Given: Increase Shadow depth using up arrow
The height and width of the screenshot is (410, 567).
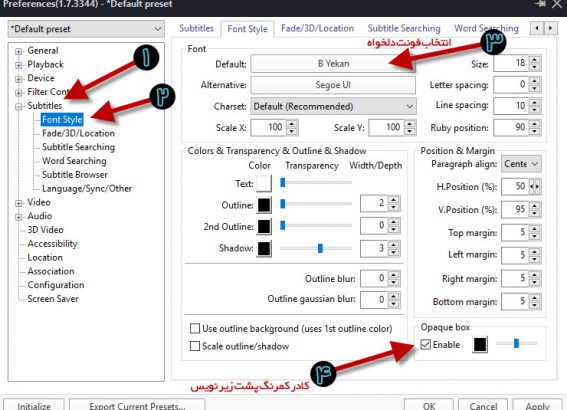Looking at the screenshot, I should click(393, 244).
